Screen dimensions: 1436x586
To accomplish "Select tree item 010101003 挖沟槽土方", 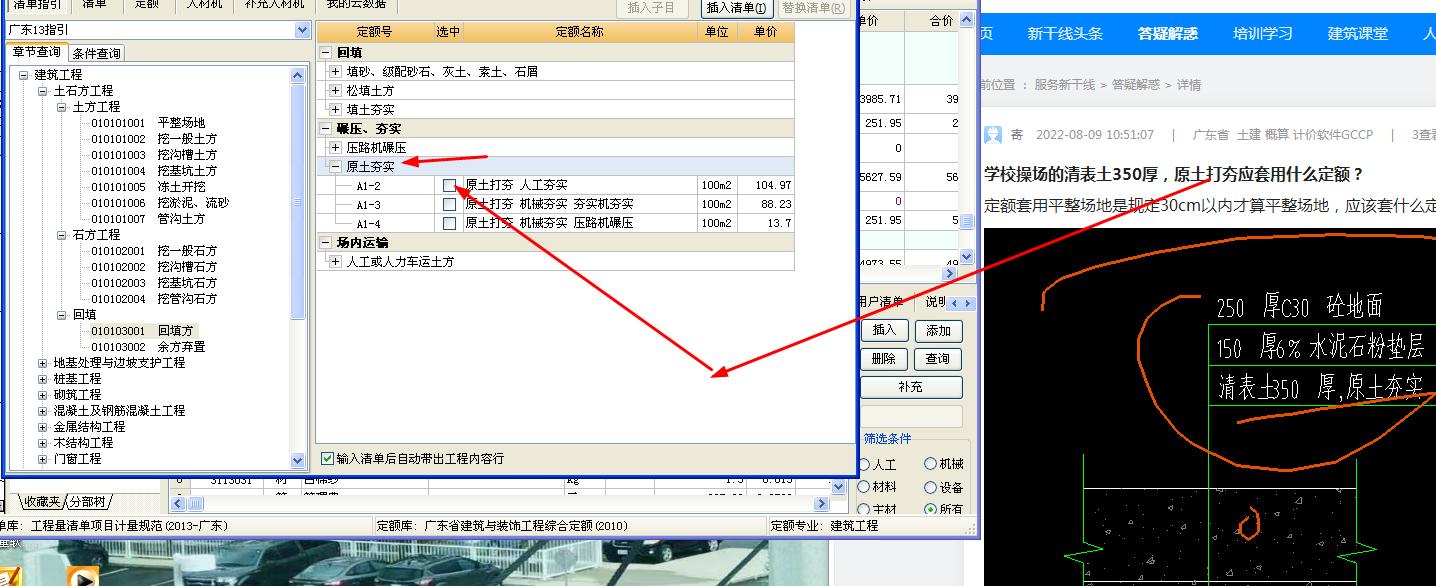I will [154, 155].
